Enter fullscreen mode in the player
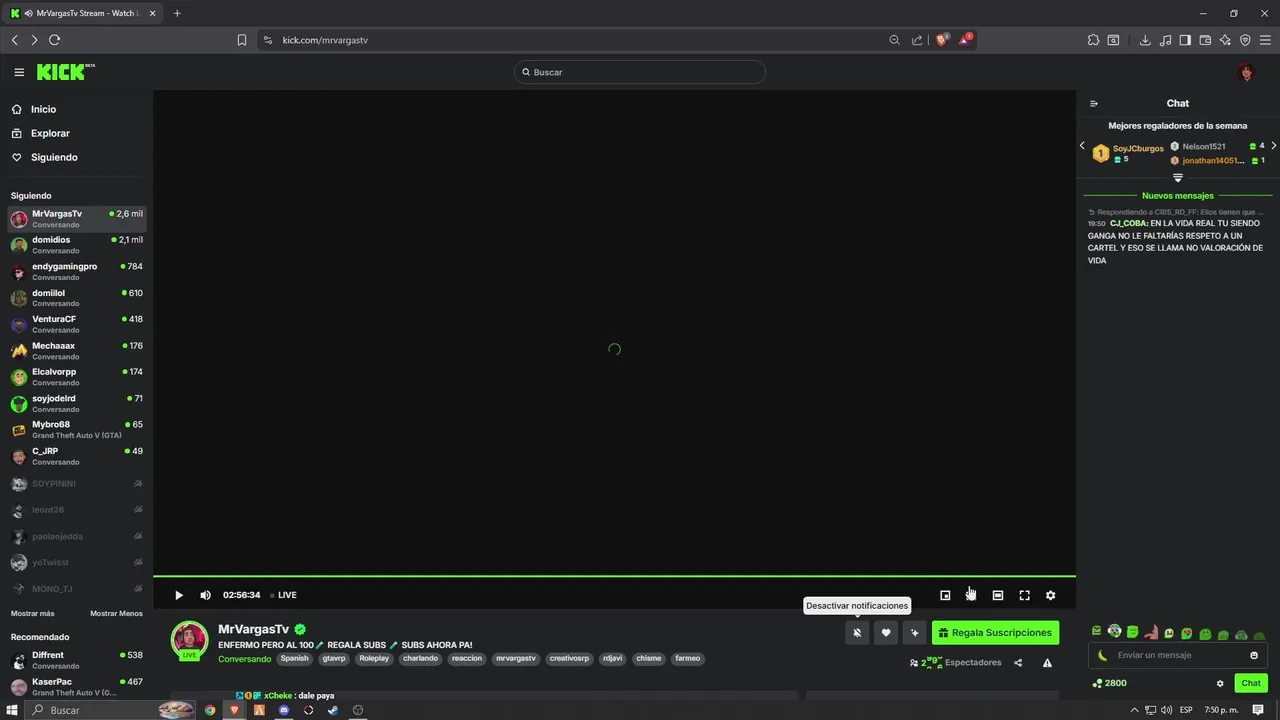This screenshot has height=720, width=1280. coord(1024,595)
